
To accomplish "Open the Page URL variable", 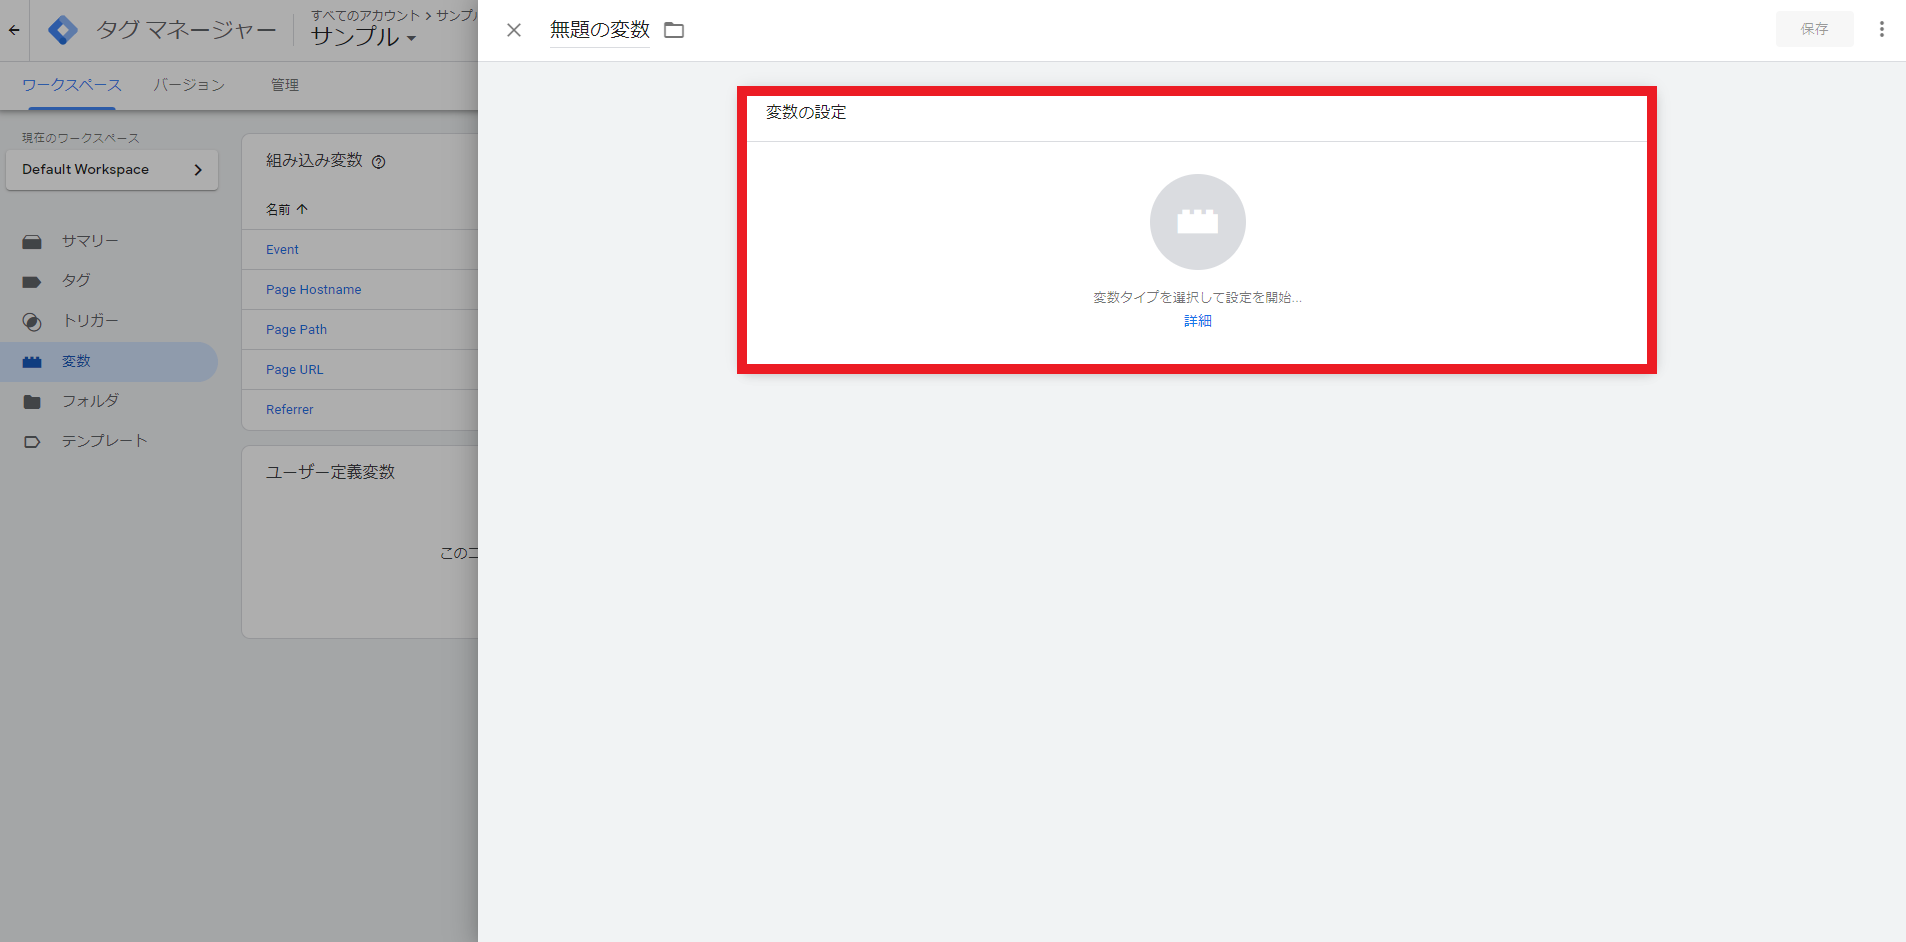I will [x=295, y=370].
